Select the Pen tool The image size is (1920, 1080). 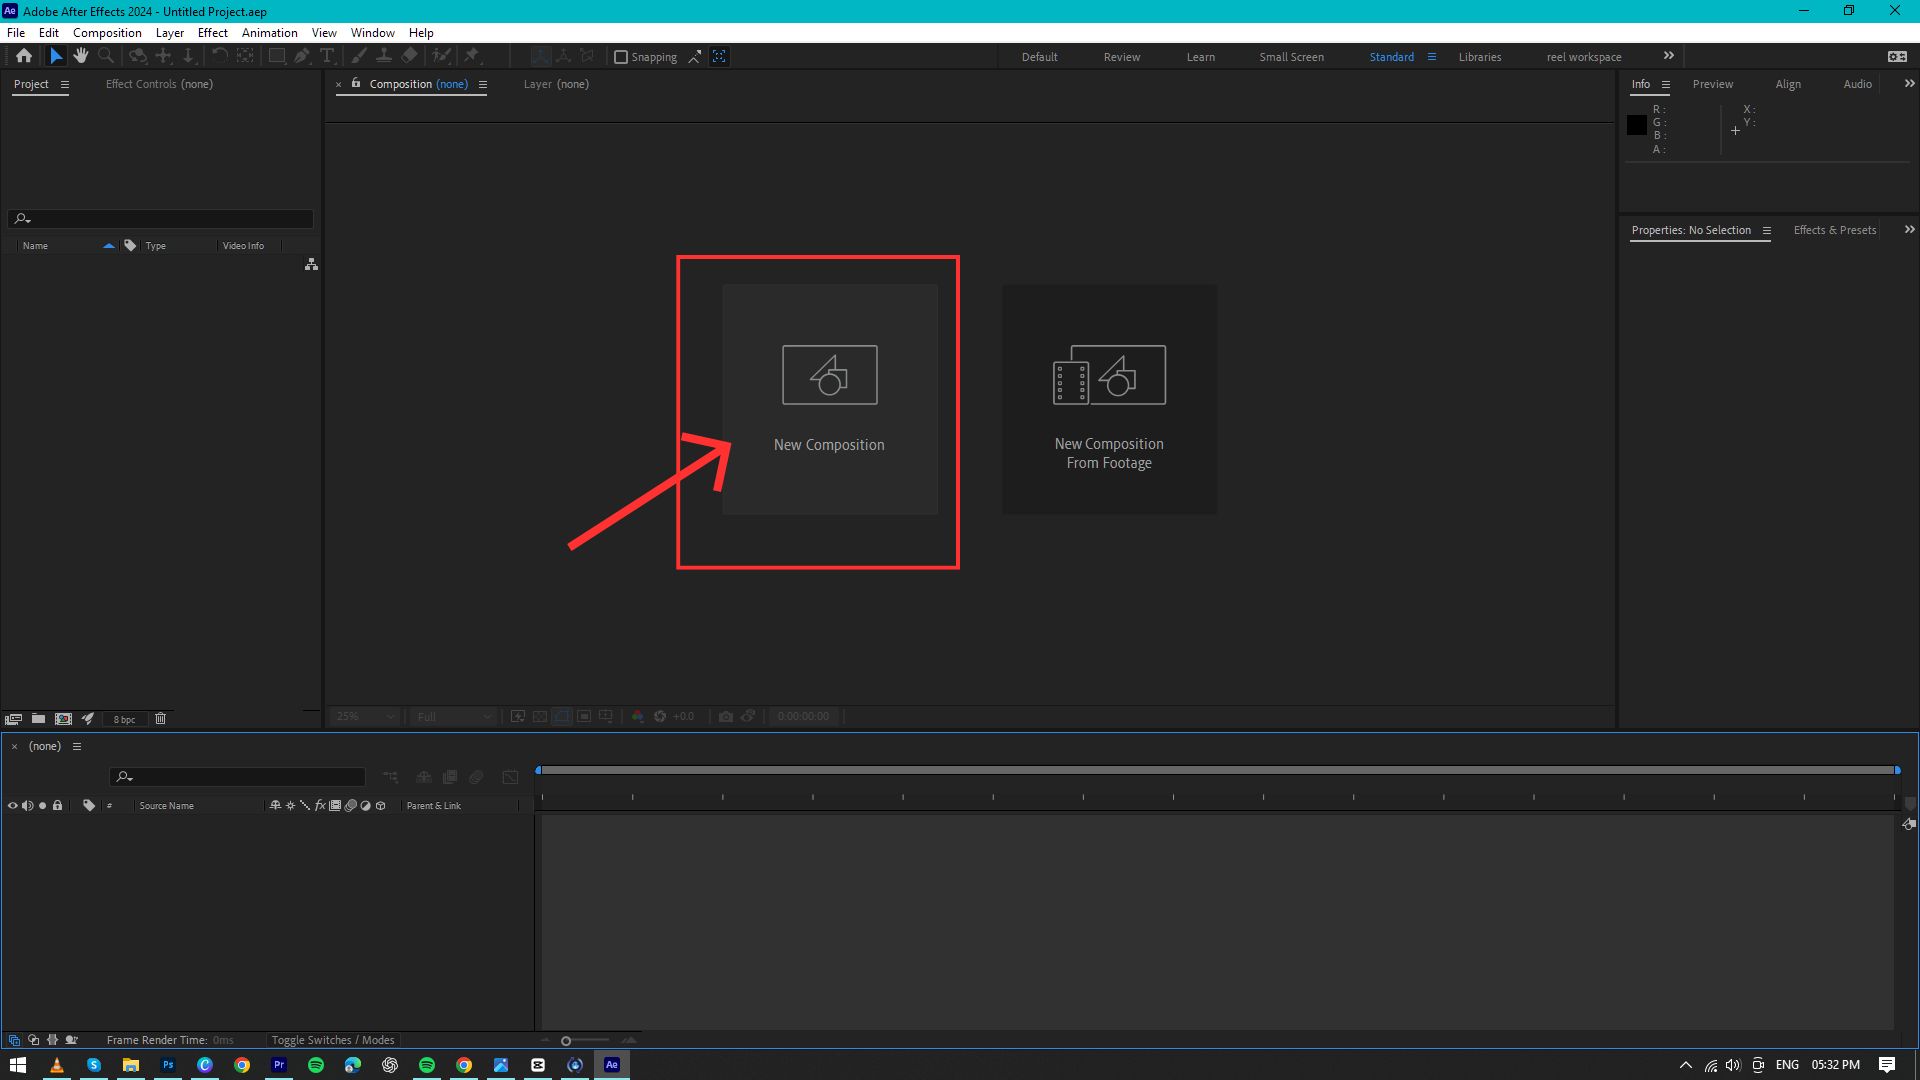tap(302, 56)
